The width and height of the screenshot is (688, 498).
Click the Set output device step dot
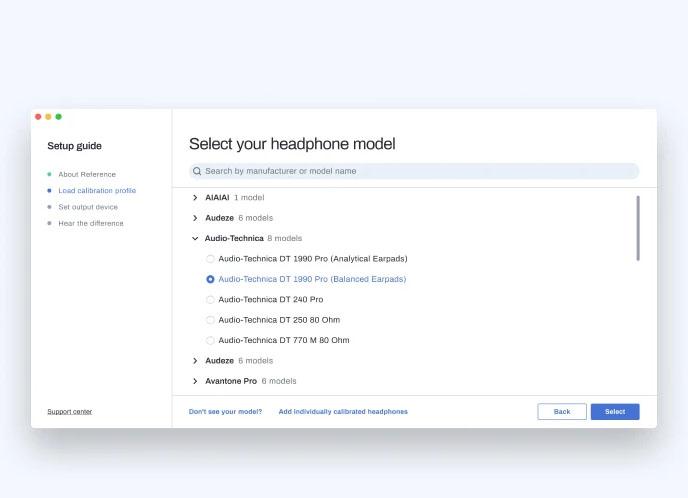(x=49, y=207)
